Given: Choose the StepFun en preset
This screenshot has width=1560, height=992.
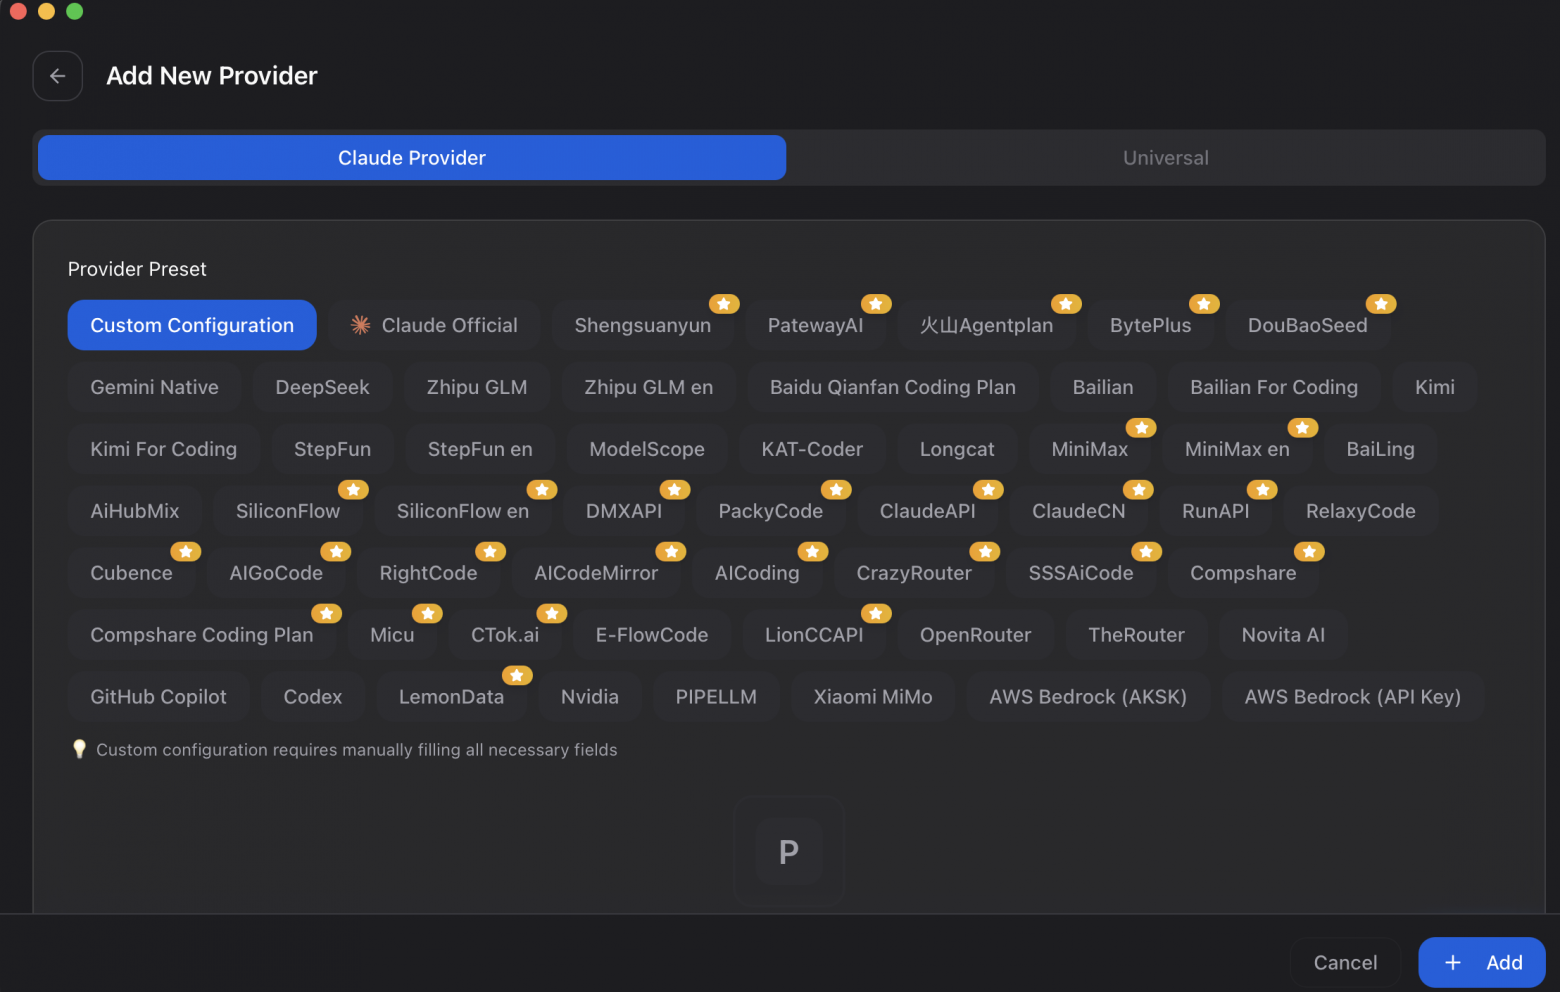Looking at the screenshot, I should (480, 449).
